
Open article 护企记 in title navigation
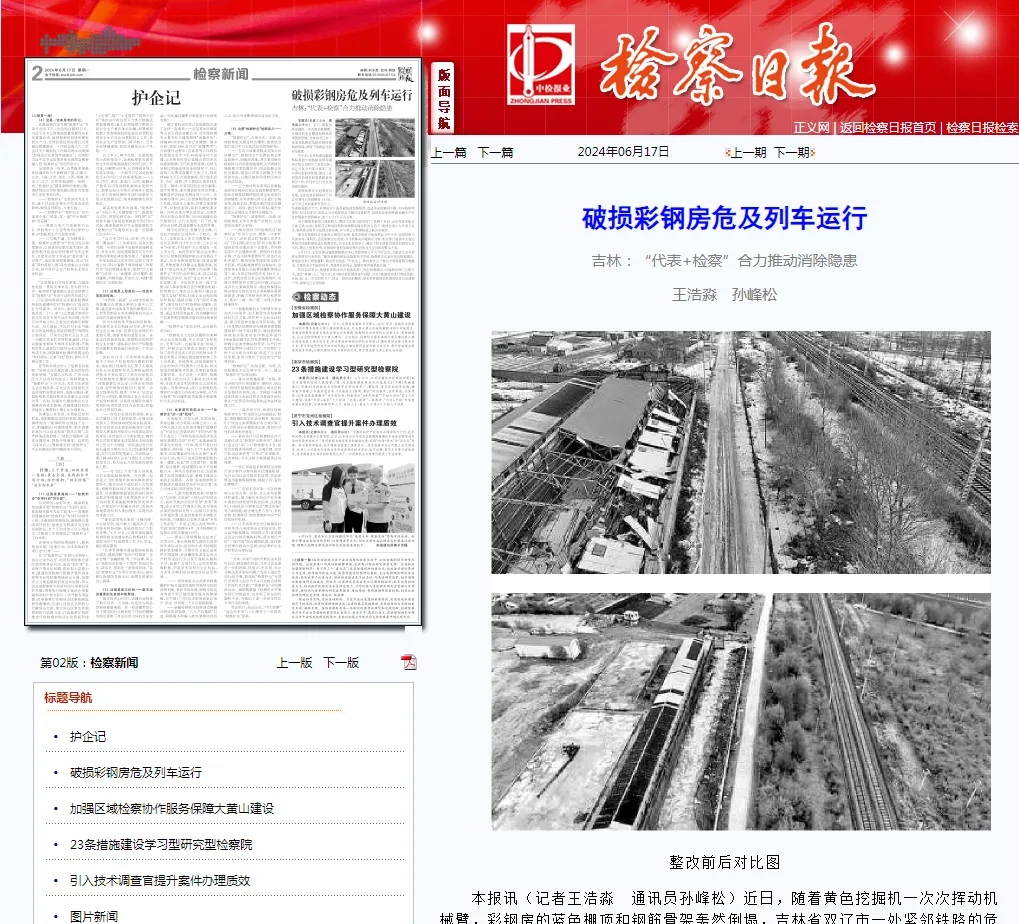[88, 736]
